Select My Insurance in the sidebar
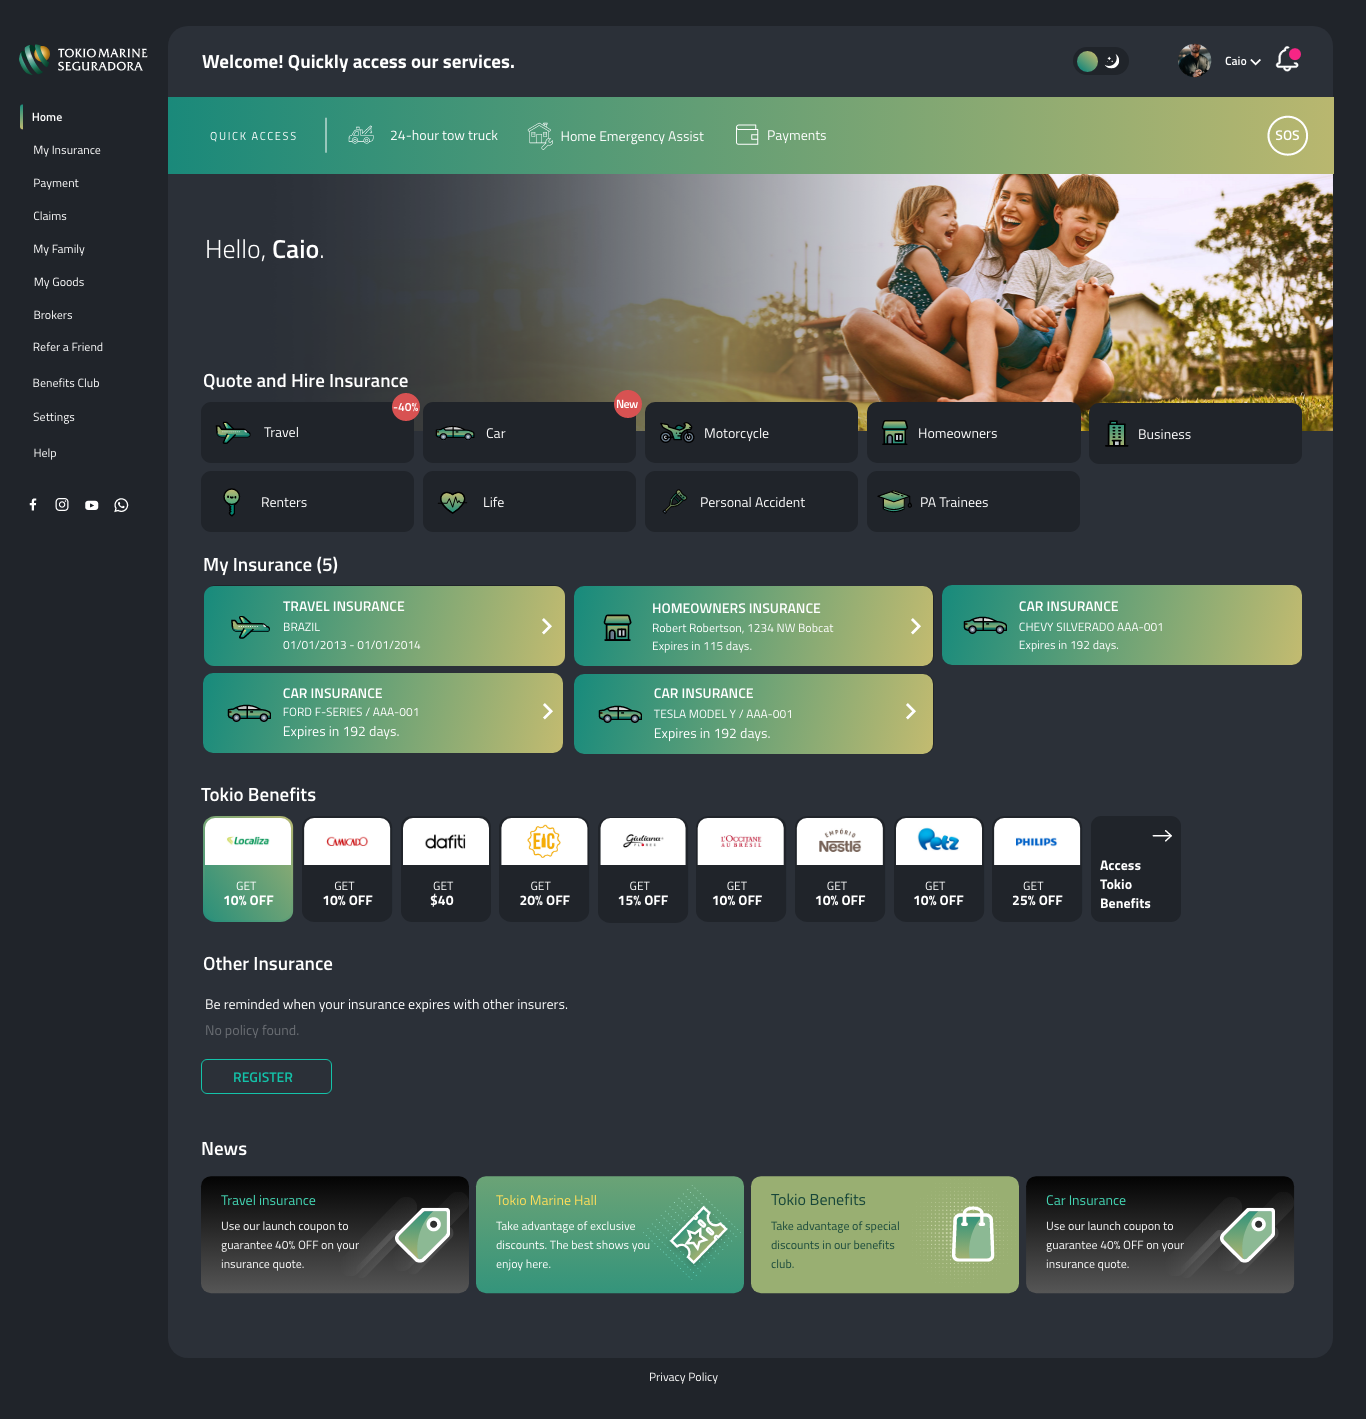Viewport: 1366px width, 1419px height. click(67, 150)
